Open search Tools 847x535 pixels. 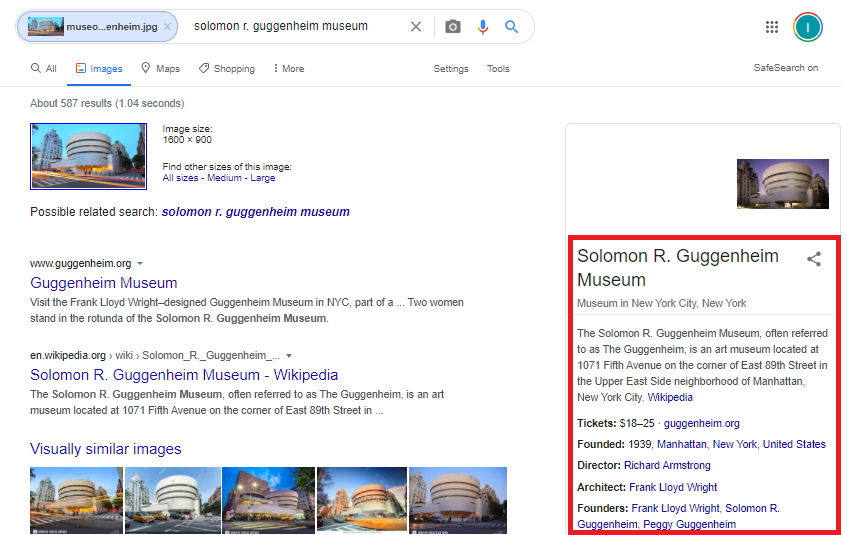tap(498, 69)
